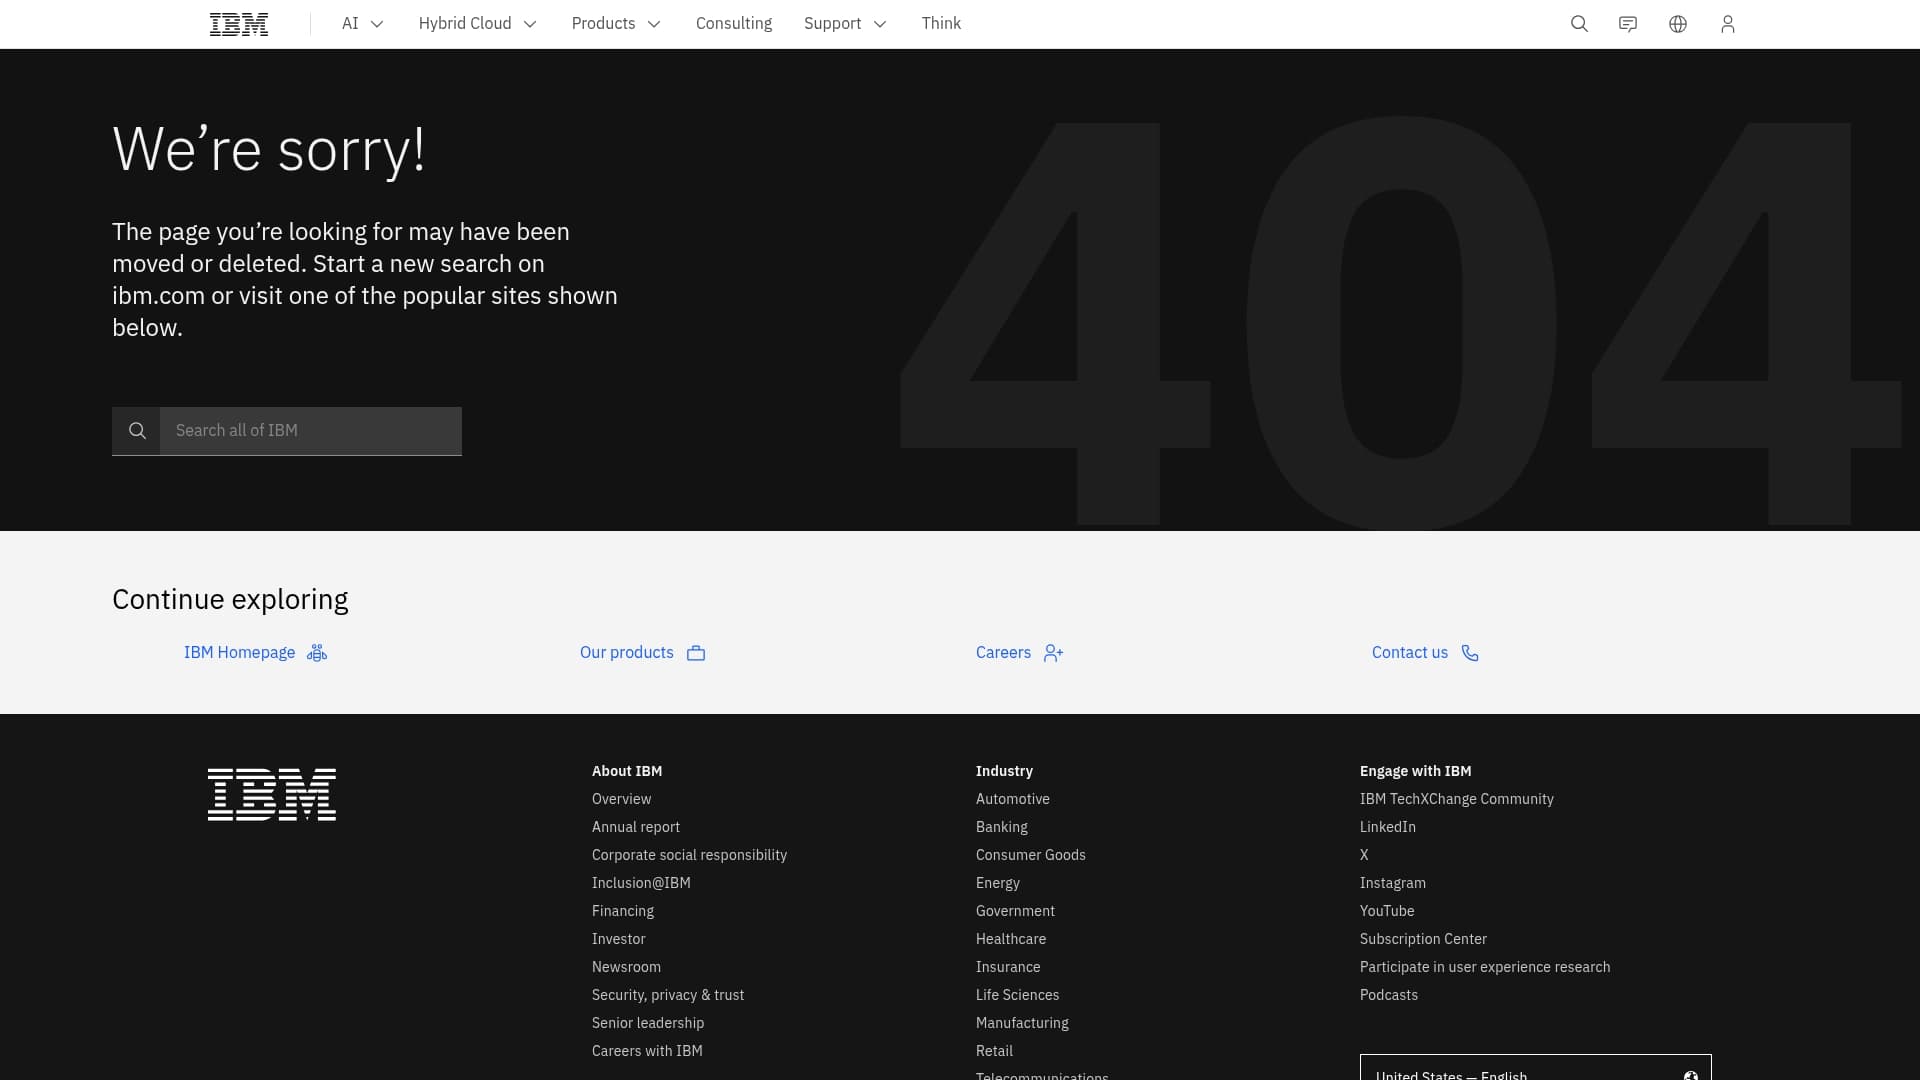Viewport: 1920px width, 1080px height.
Task: Open the Banking industry link
Action: pos(1002,827)
